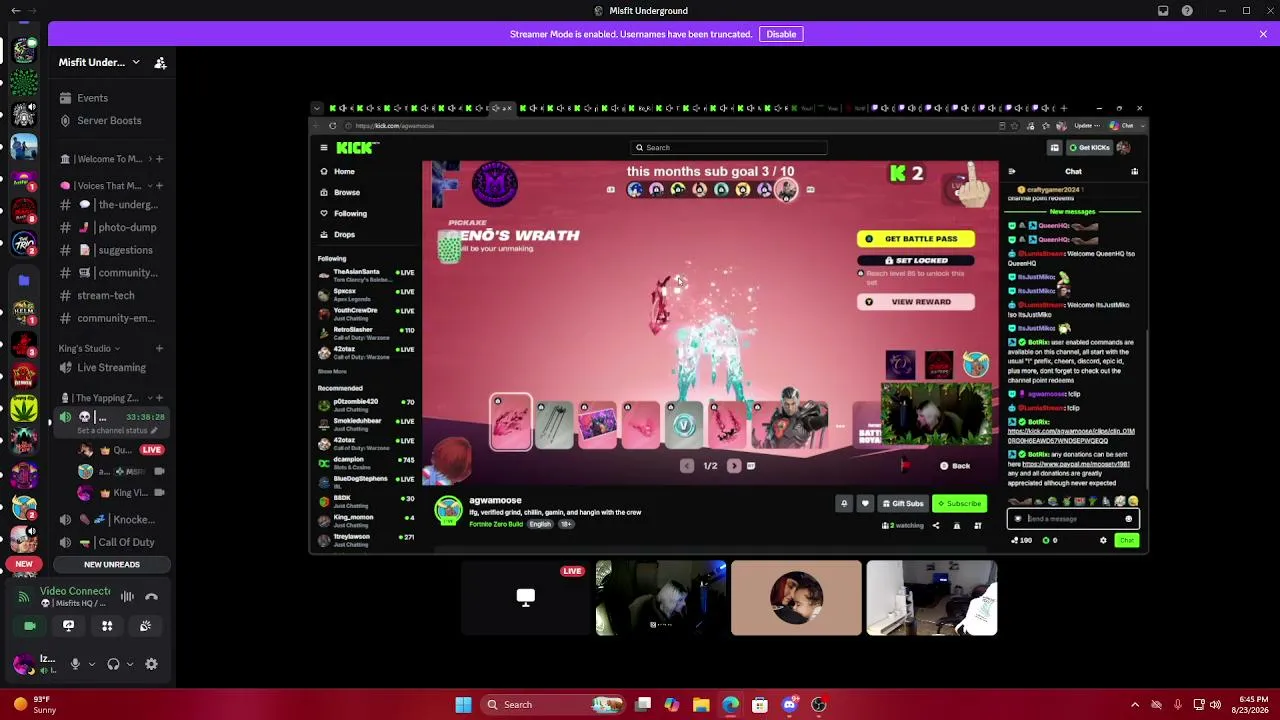Share your screen in Discord
The width and height of the screenshot is (1280, 720).
[68, 626]
